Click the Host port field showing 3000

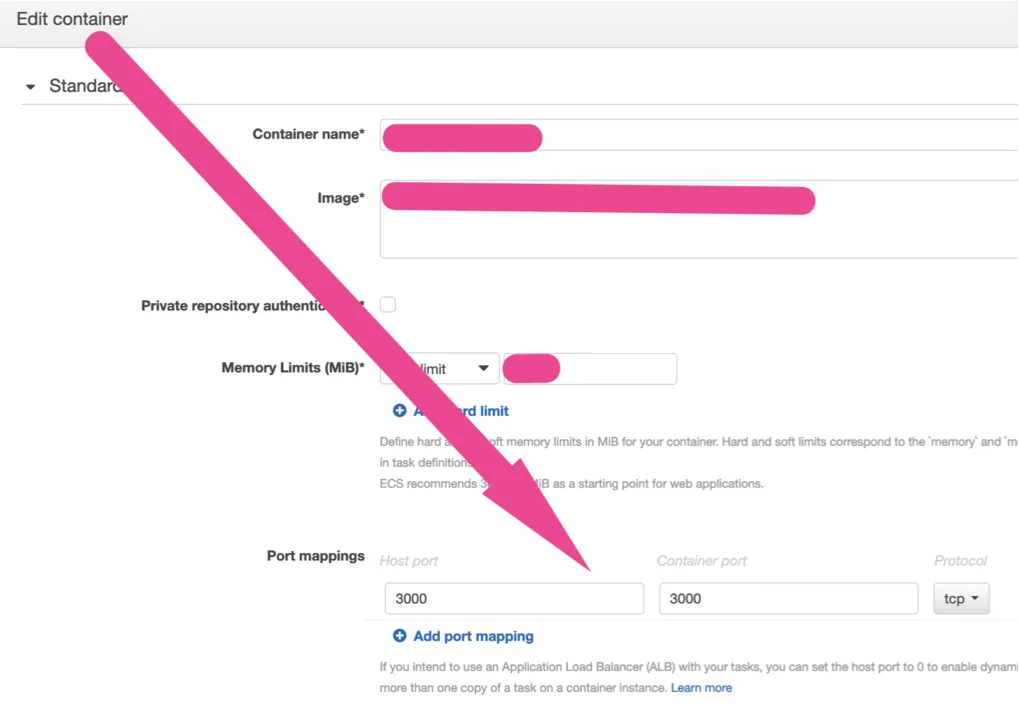(514, 599)
